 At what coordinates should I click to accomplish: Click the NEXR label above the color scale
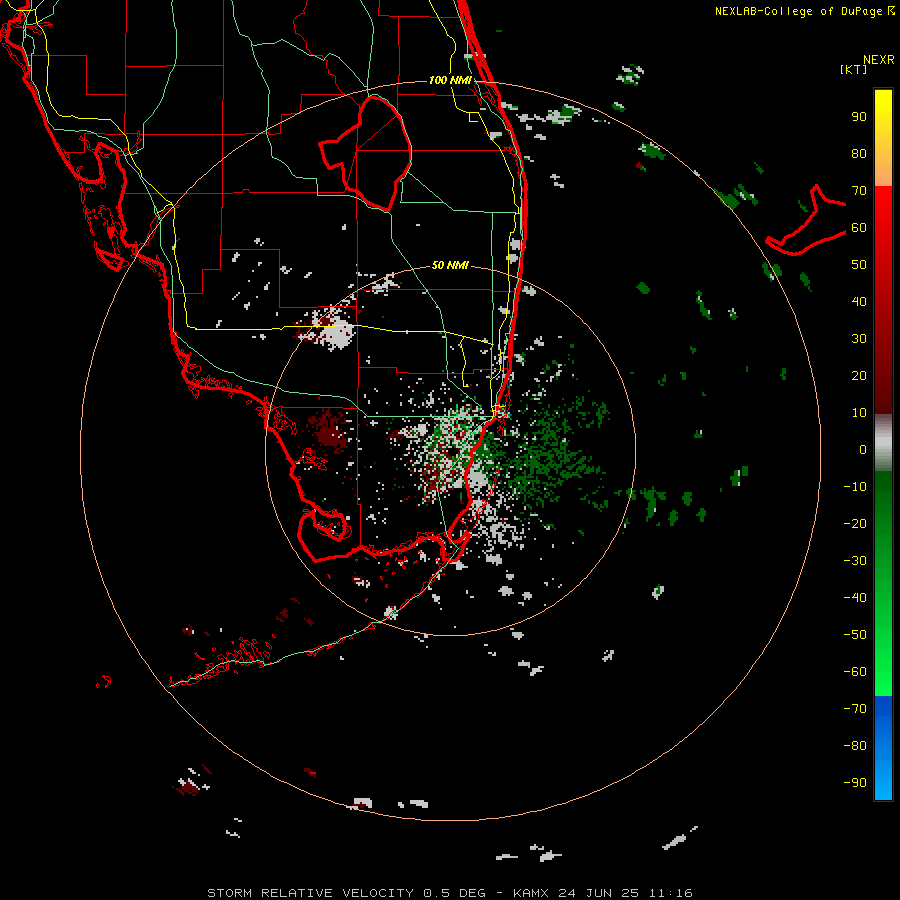879,60
